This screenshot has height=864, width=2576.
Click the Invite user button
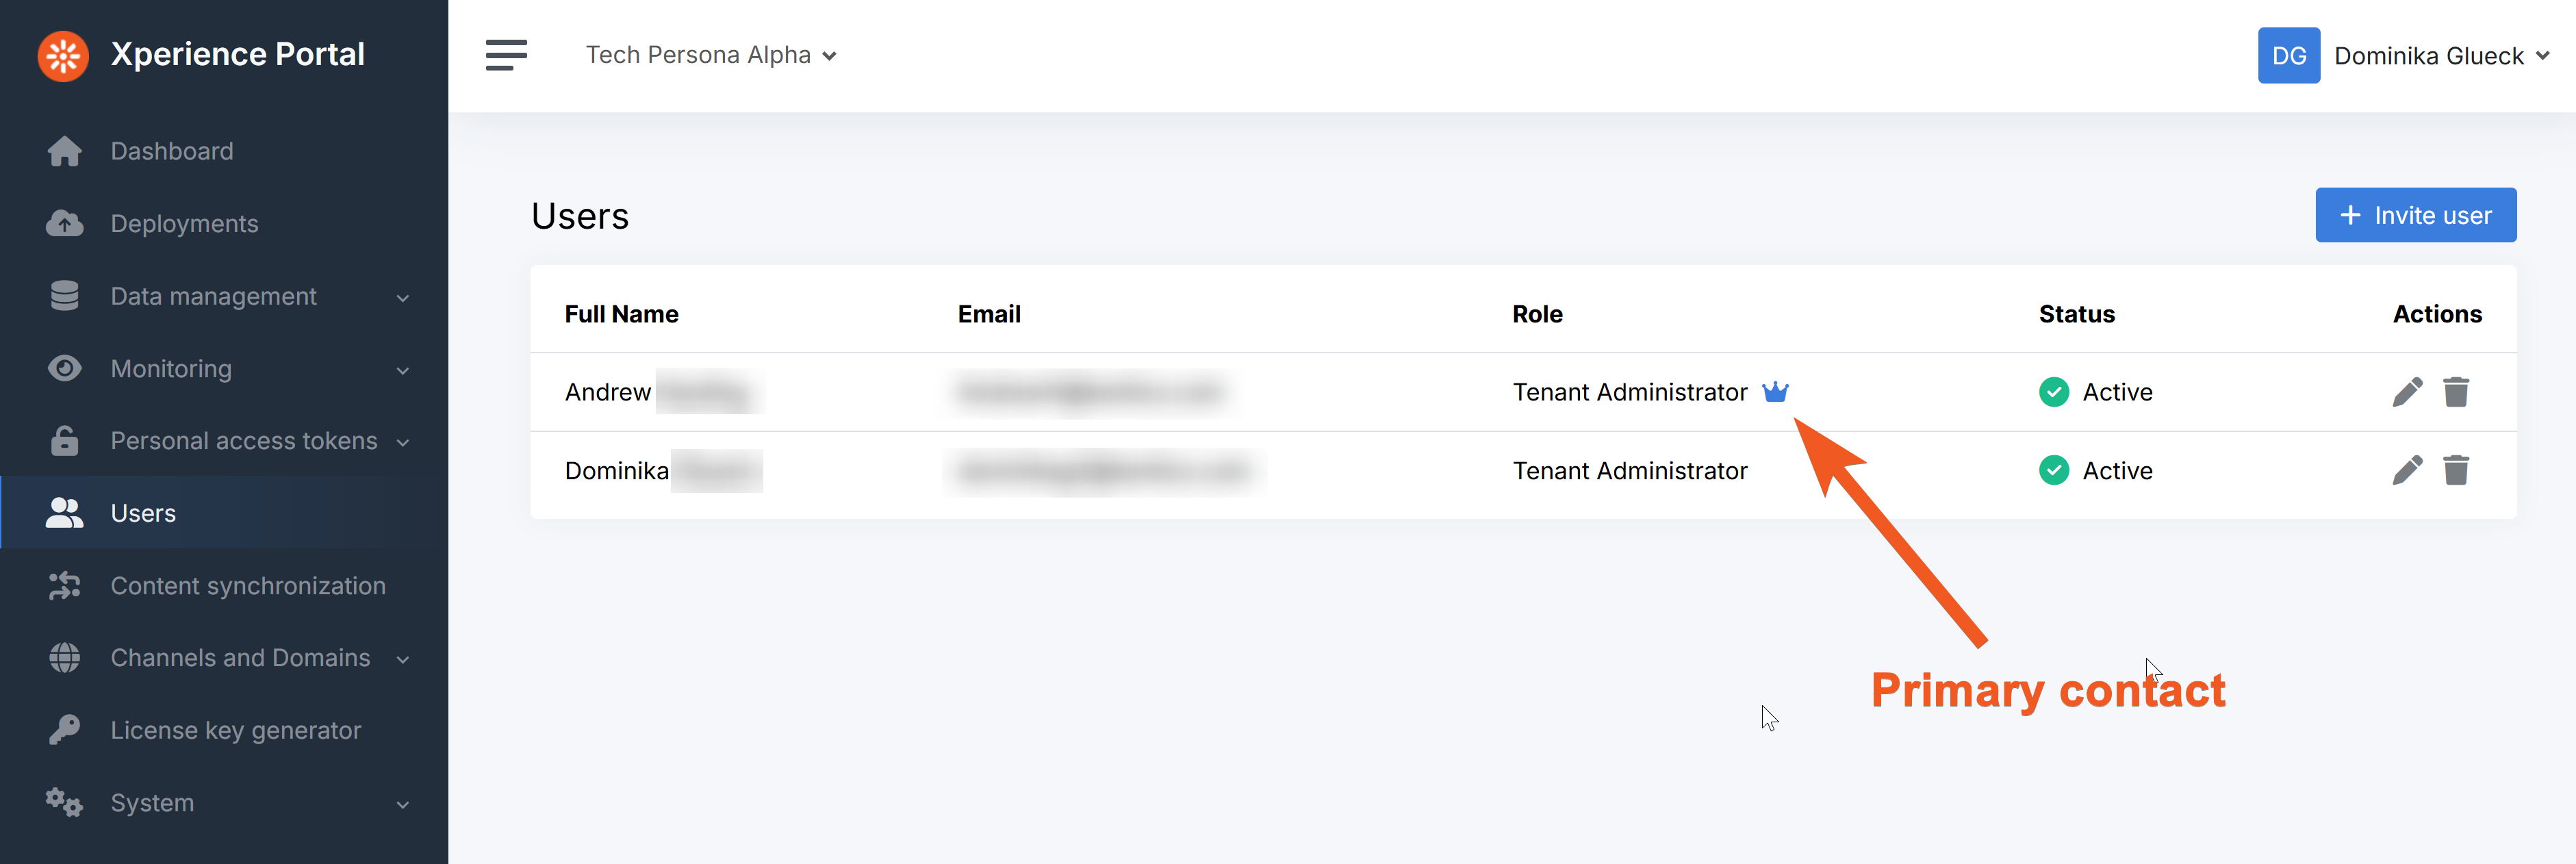click(x=2415, y=215)
